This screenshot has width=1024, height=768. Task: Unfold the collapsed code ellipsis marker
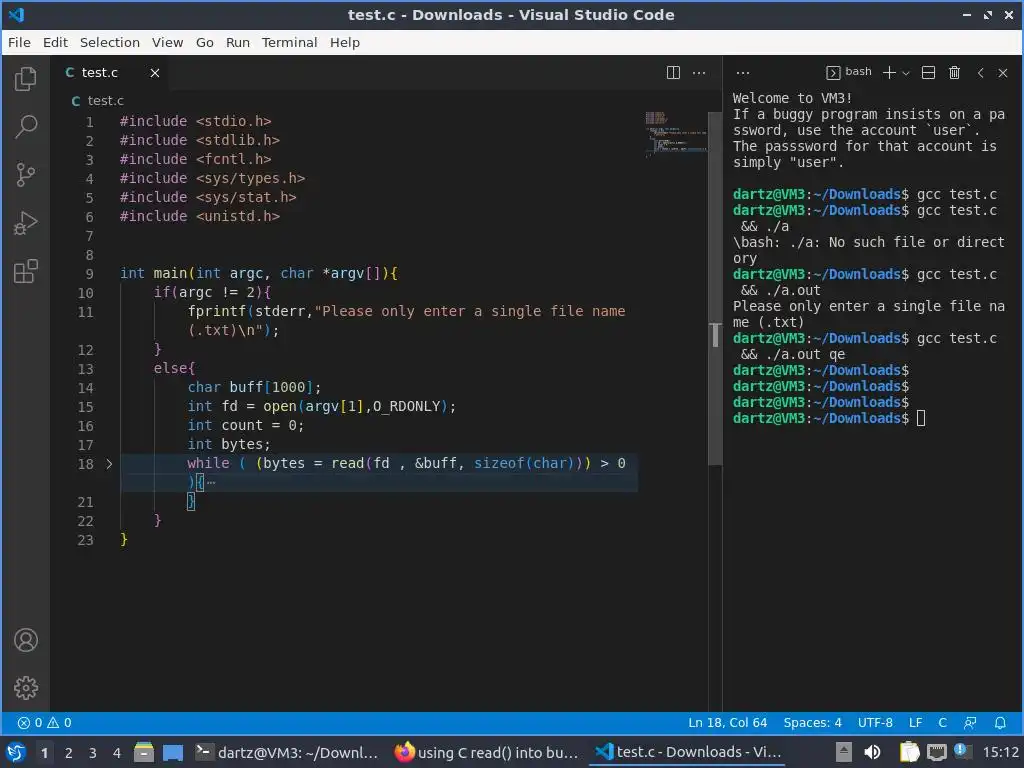210,483
